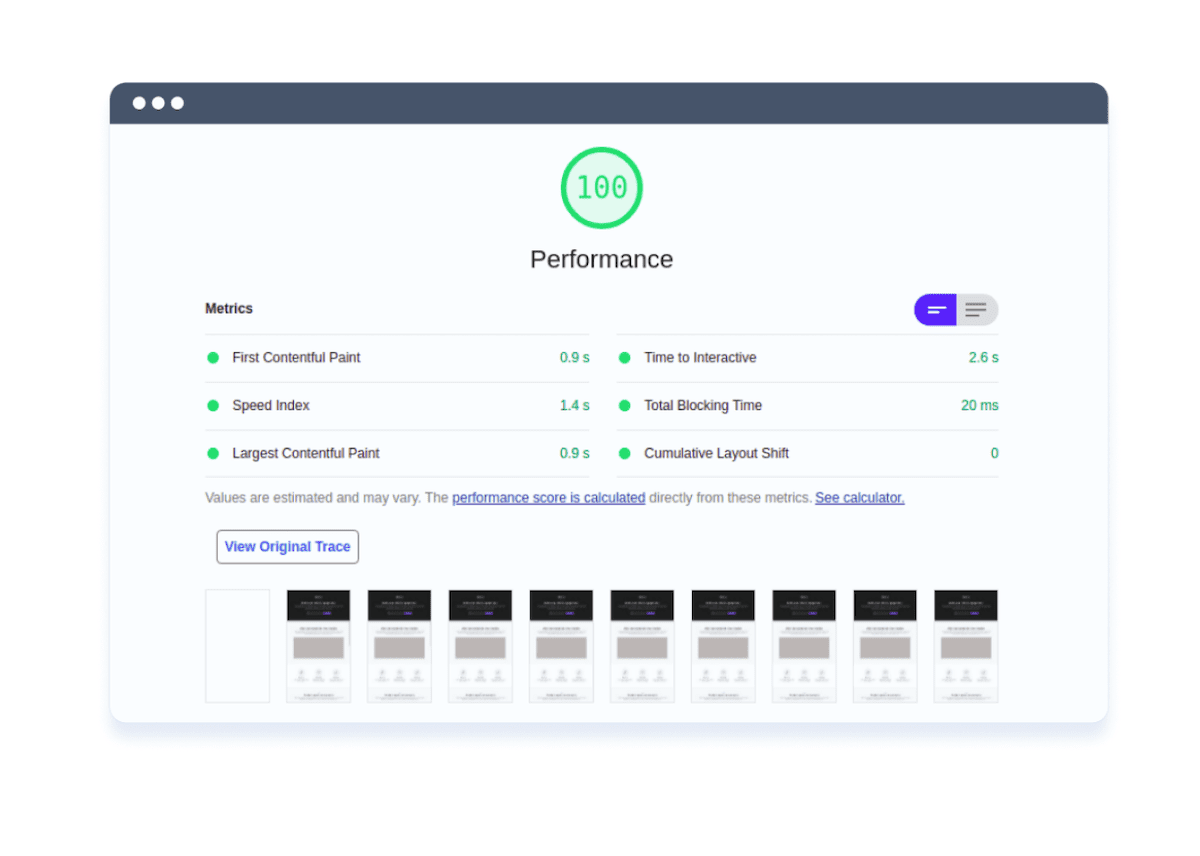This screenshot has width=1200, height=856.
Task: Click the leftmost window control dot
Action: click(x=137, y=102)
